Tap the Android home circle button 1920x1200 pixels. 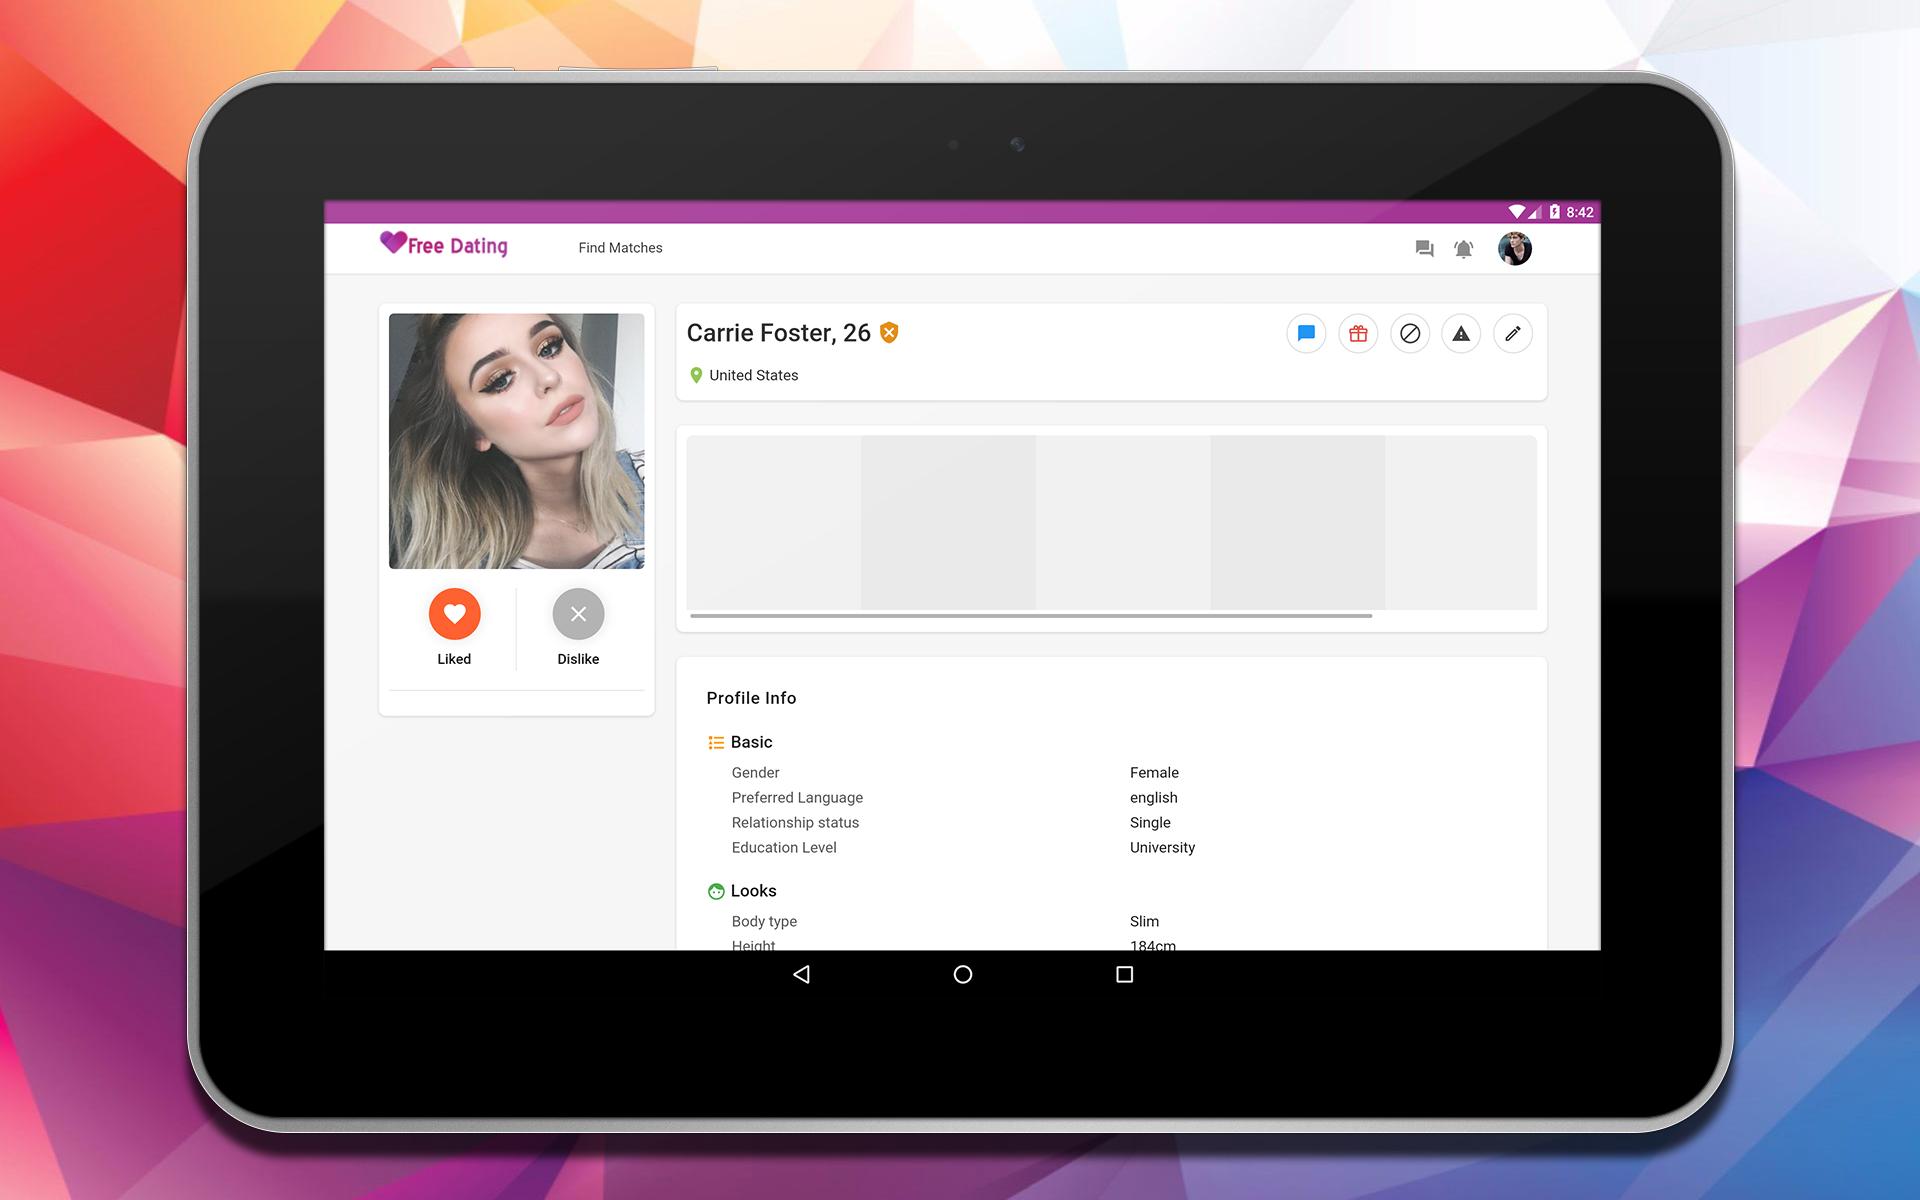[963, 974]
